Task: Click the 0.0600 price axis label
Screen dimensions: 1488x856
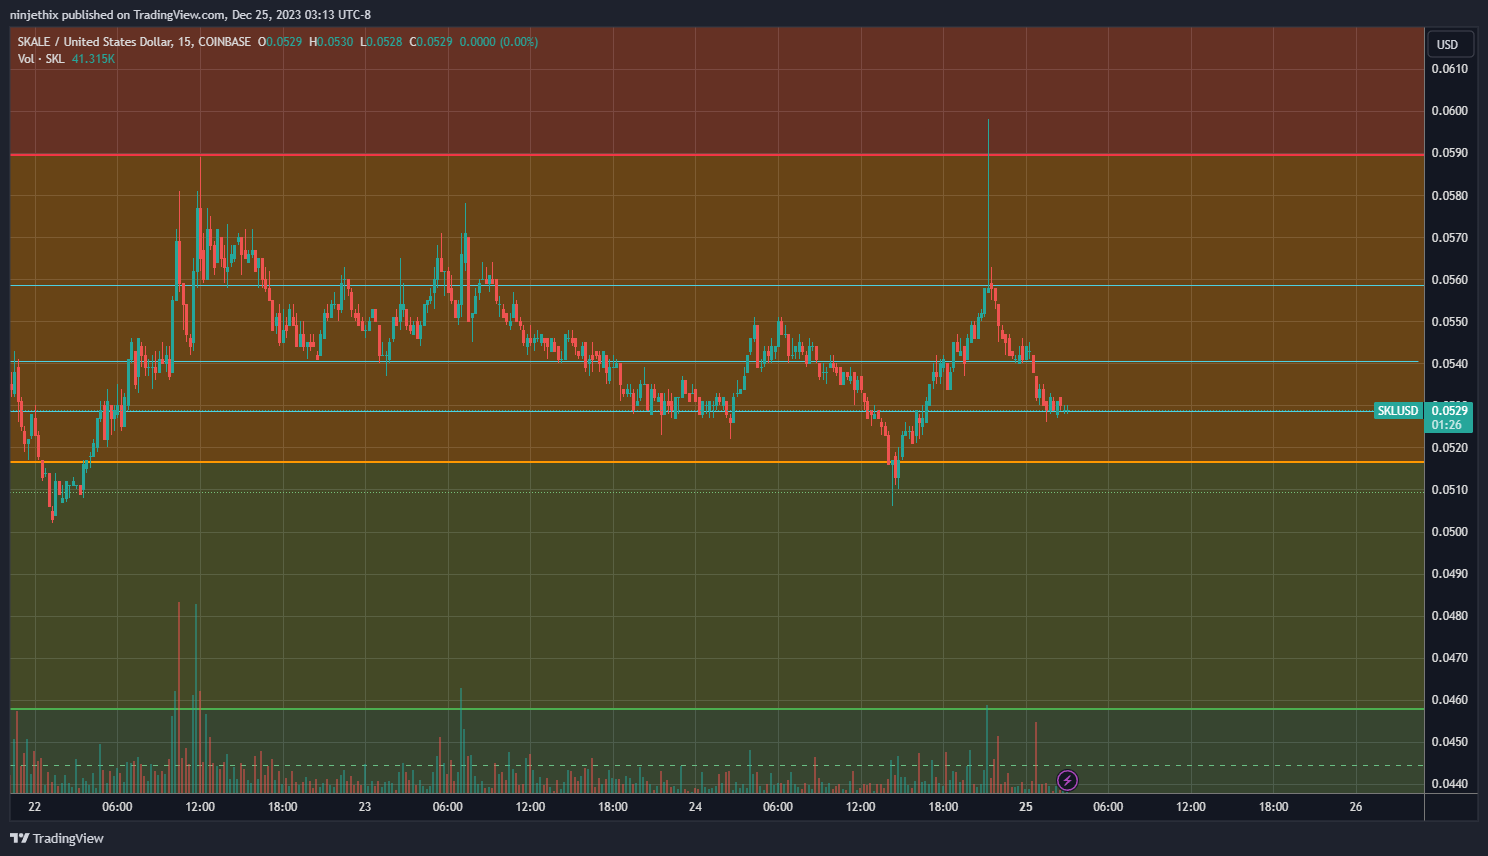Action: [x=1449, y=111]
